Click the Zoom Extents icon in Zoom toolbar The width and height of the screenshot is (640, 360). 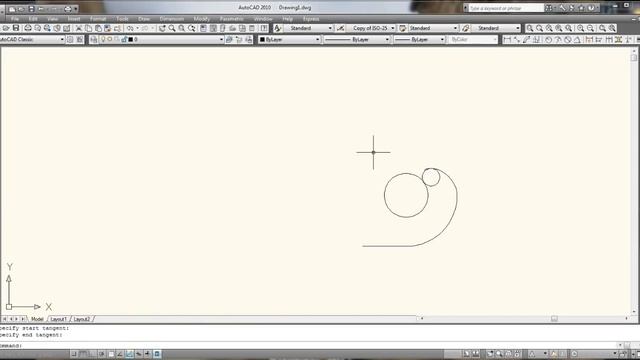(x=612, y=28)
